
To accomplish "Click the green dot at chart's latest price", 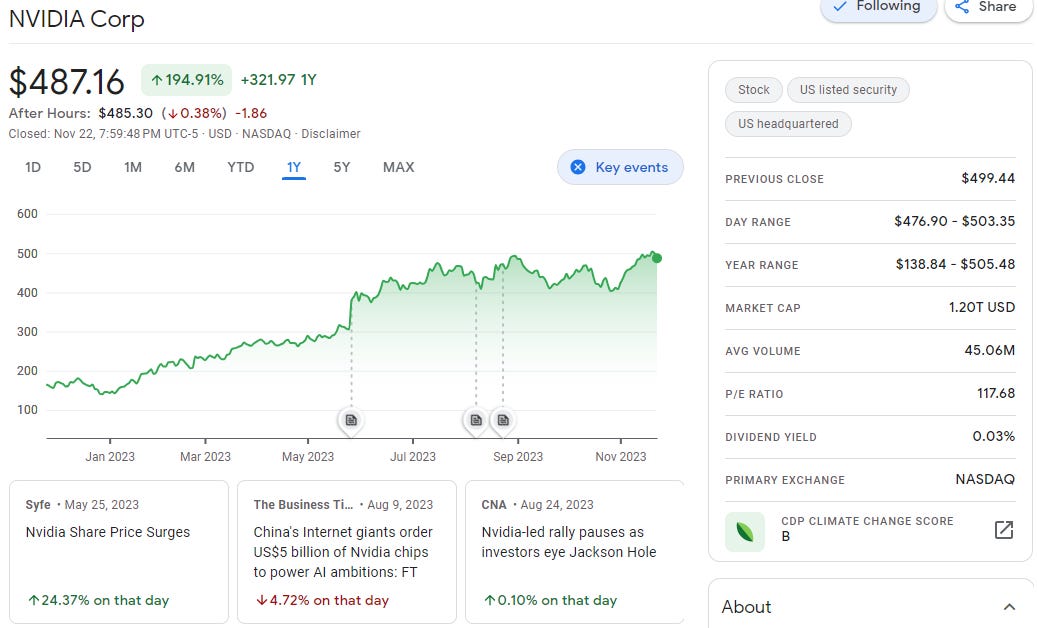I will click(657, 258).
